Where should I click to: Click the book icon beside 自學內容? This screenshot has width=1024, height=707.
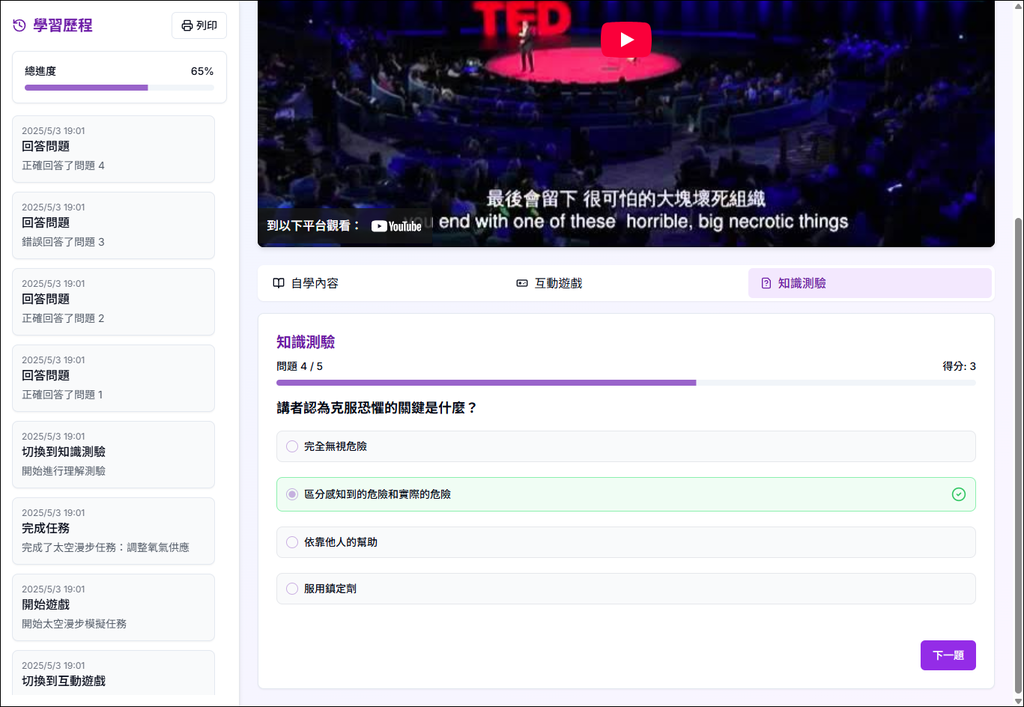279,283
